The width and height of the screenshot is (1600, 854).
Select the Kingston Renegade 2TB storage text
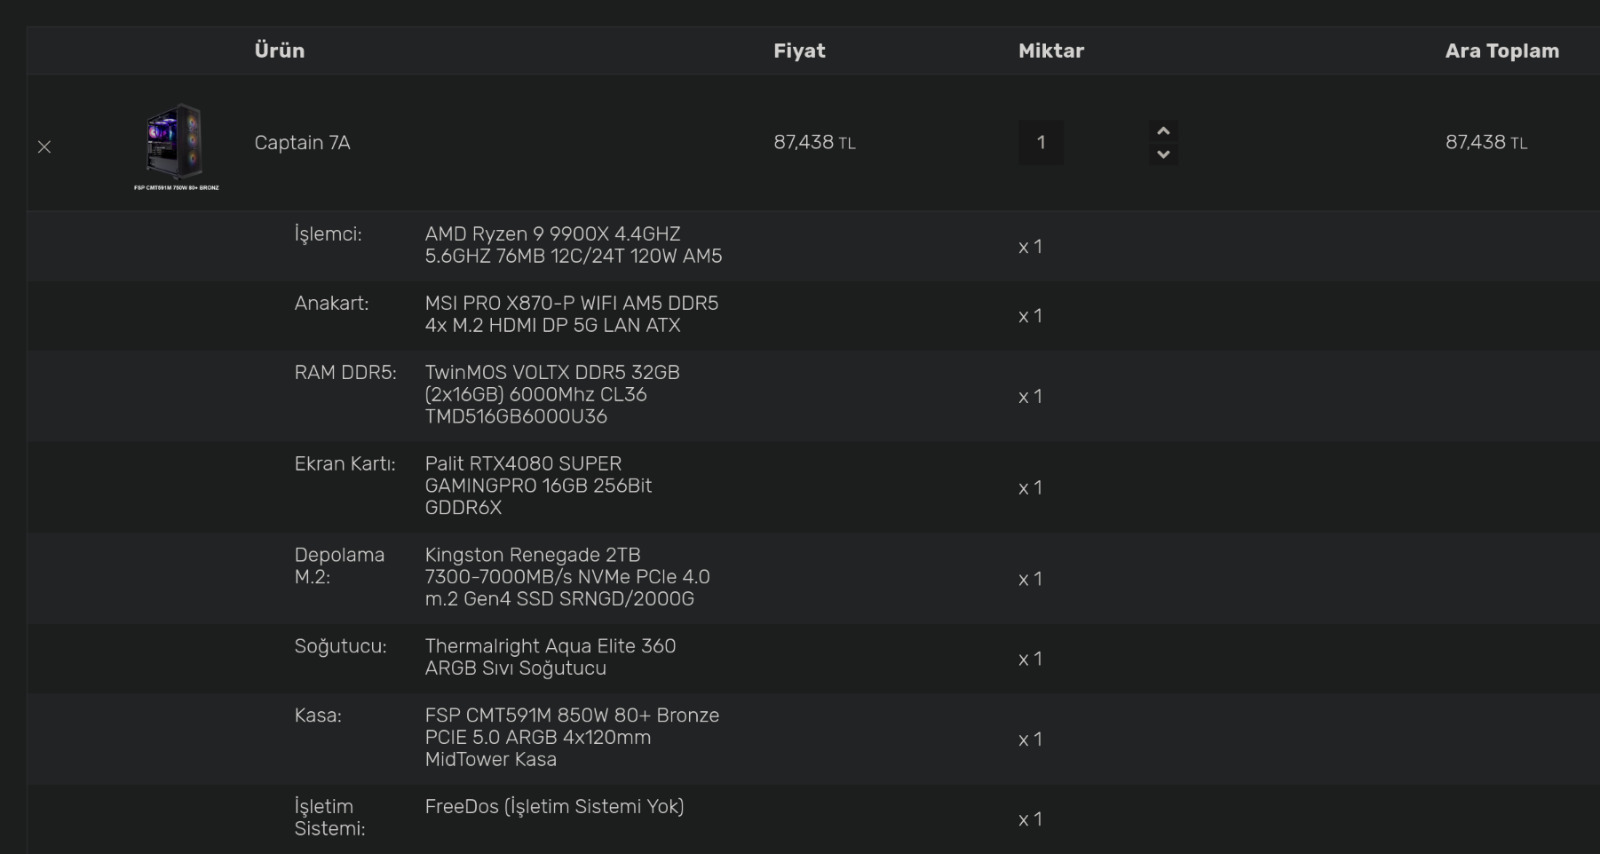click(567, 577)
